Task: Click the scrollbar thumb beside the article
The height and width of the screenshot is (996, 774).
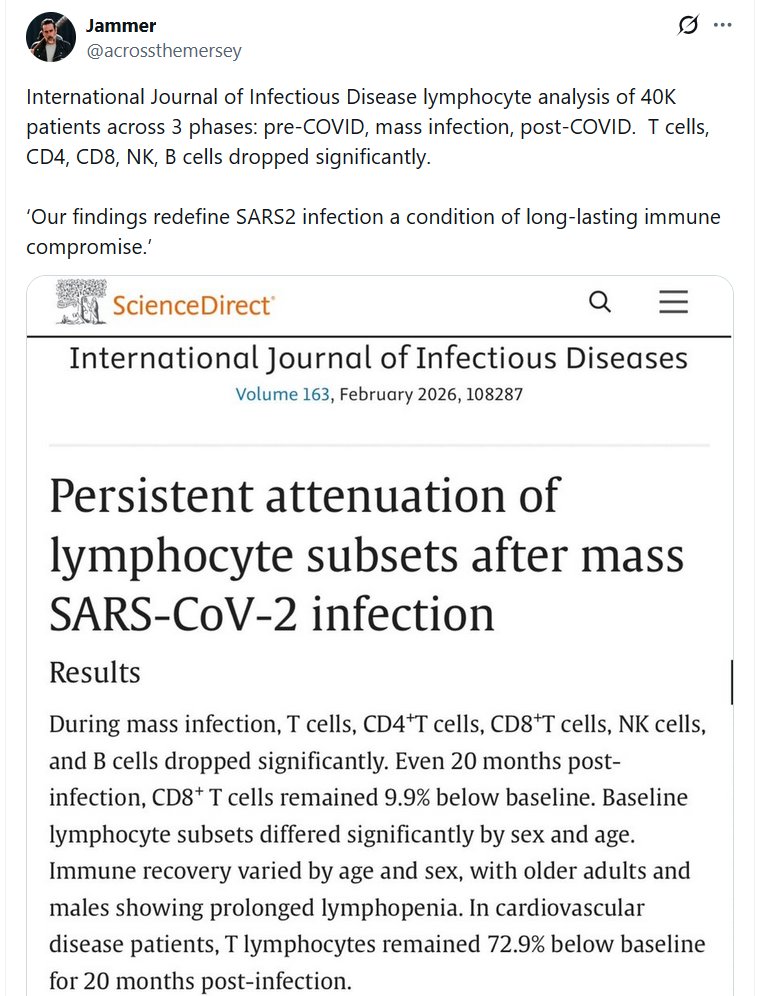Action: coord(733,682)
